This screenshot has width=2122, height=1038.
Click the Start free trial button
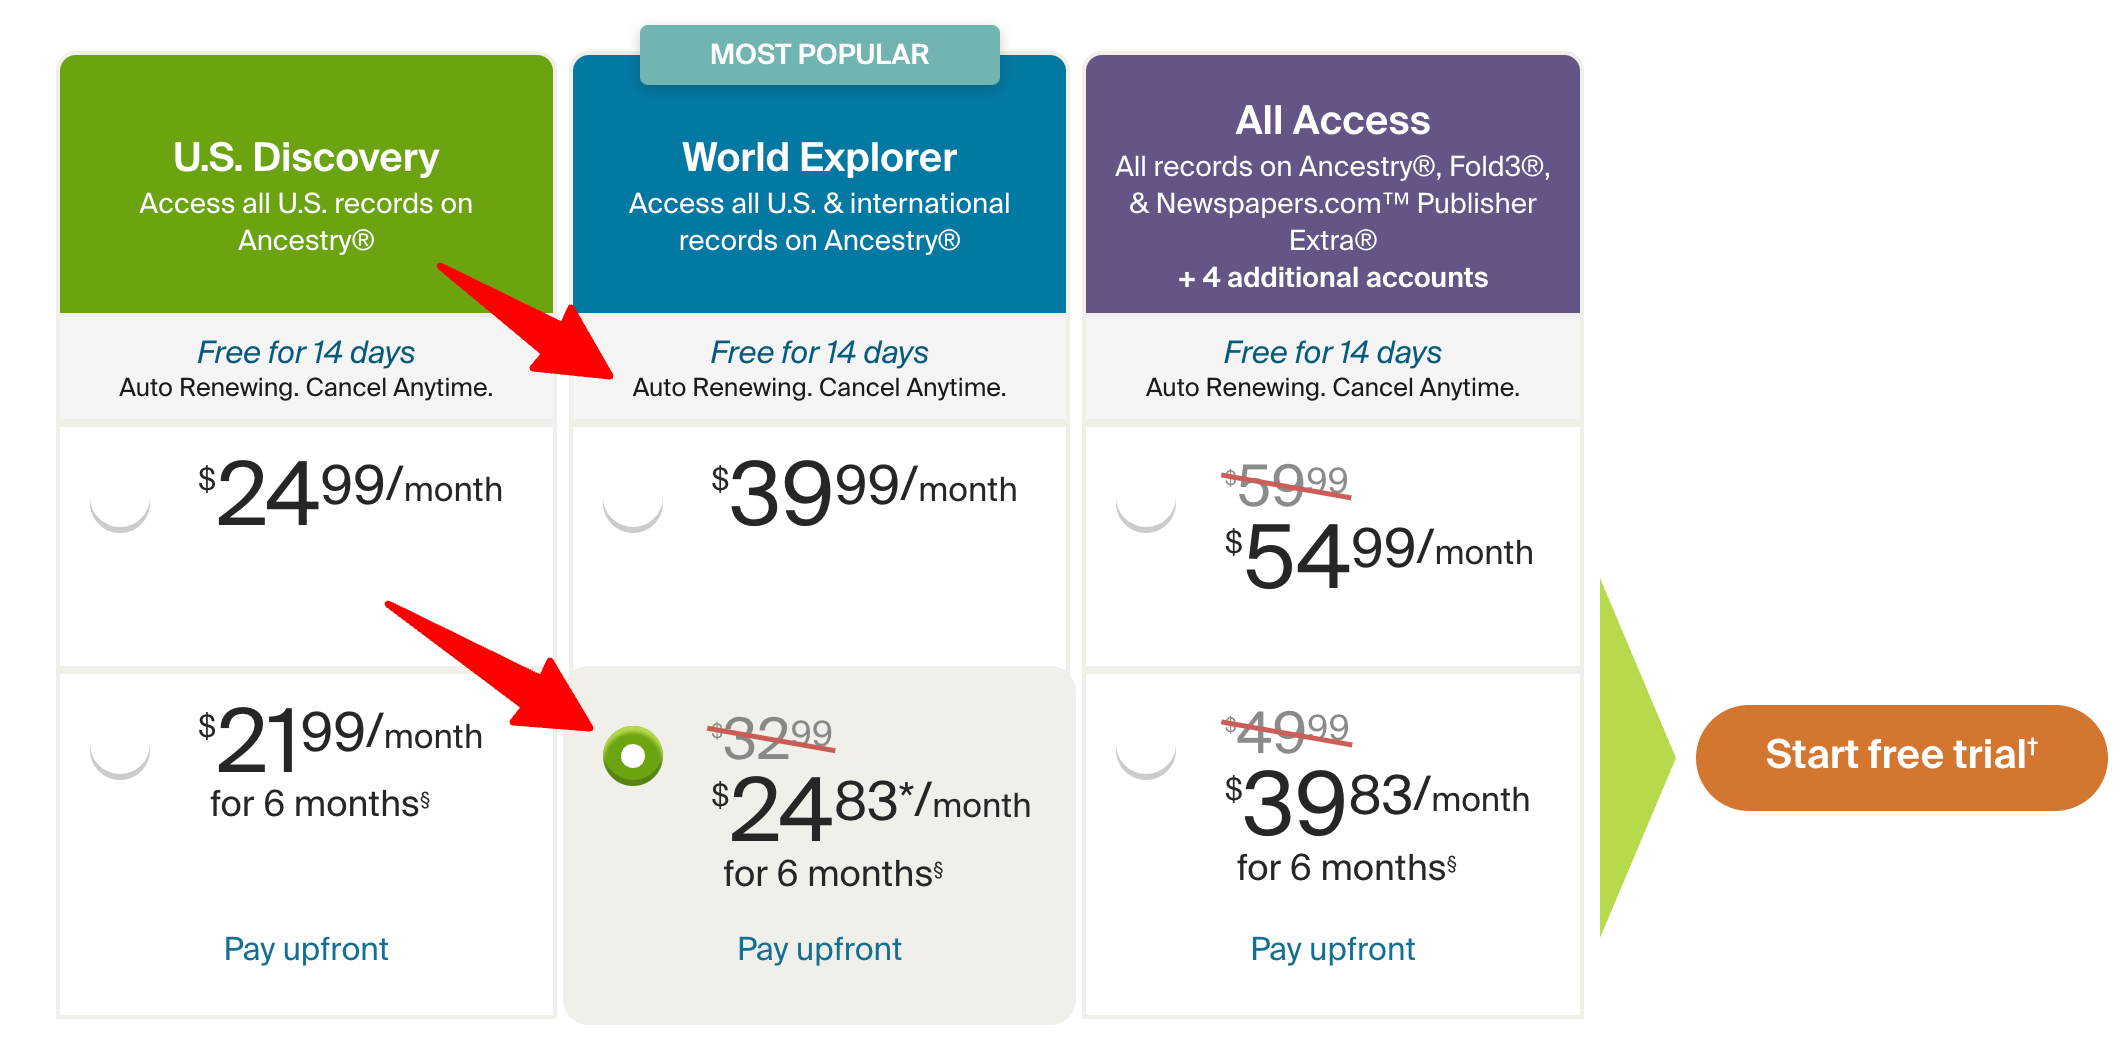pos(1901,757)
